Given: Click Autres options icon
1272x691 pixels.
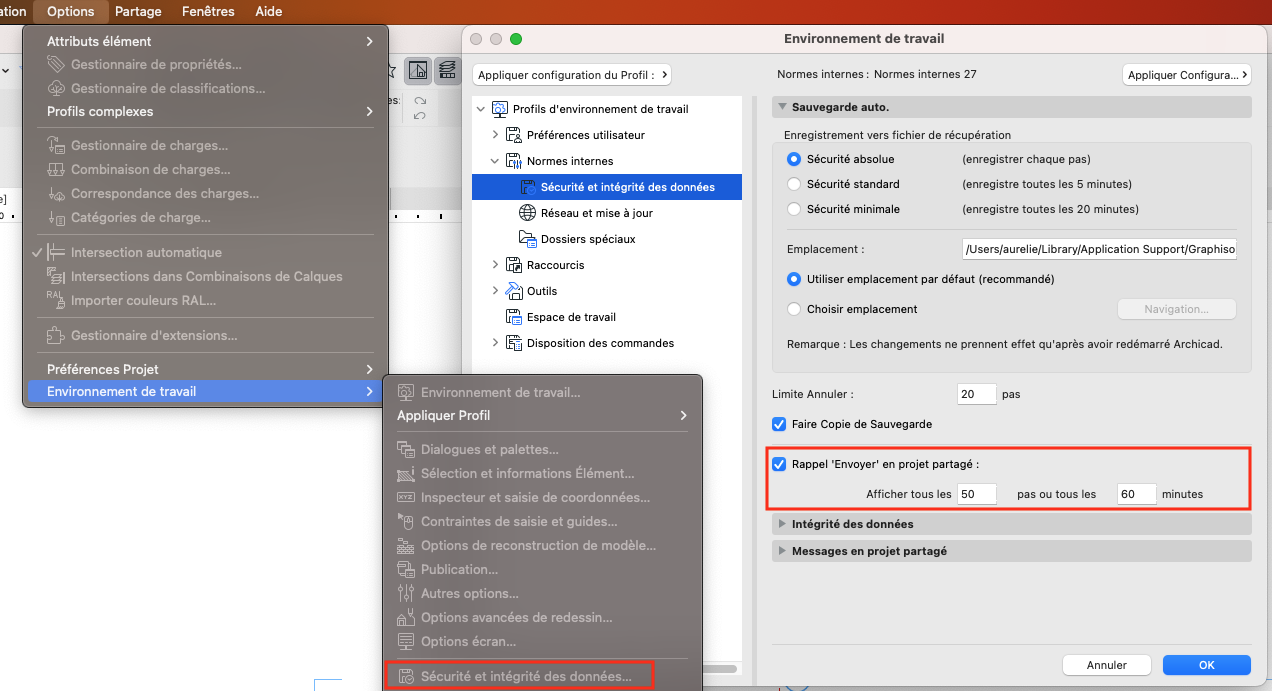Looking at the screenshot, I should point(406,594).
